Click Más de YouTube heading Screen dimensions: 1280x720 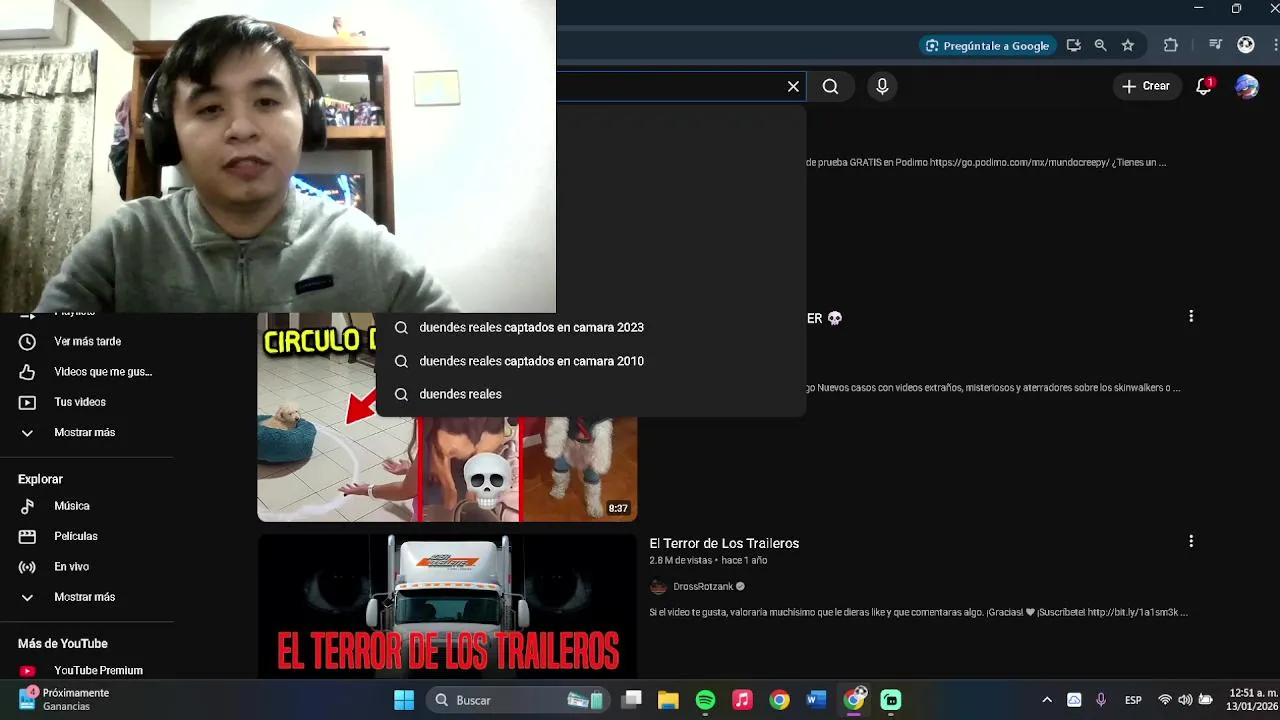63,644
